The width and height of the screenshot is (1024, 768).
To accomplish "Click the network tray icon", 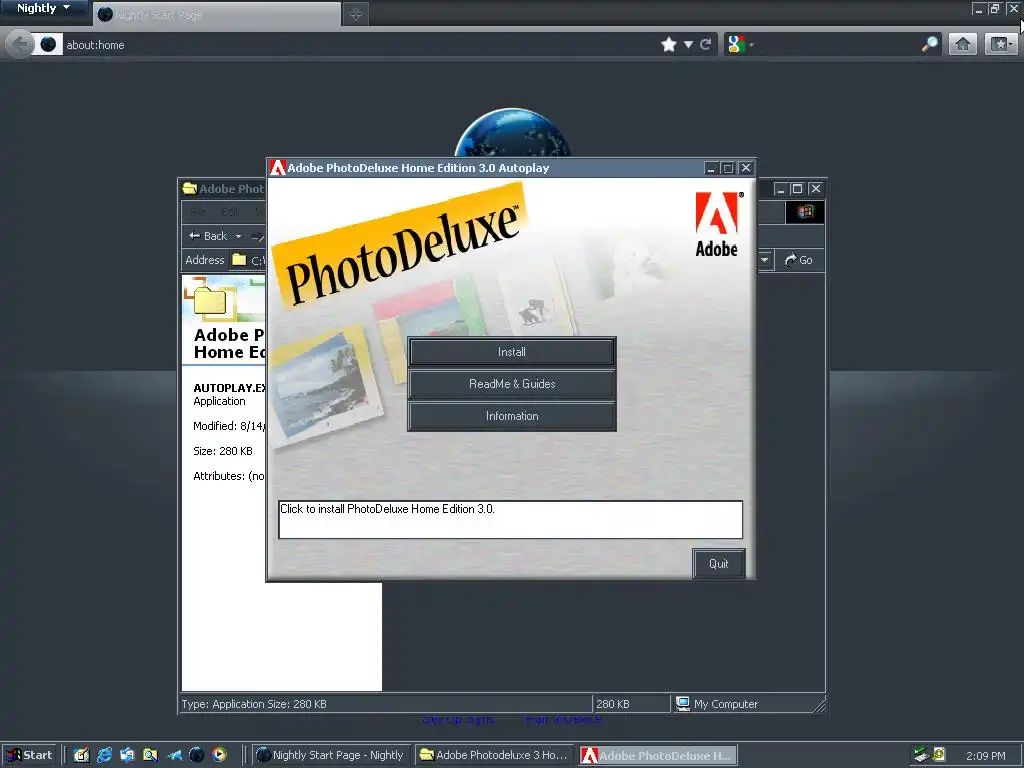I will 921,755.
